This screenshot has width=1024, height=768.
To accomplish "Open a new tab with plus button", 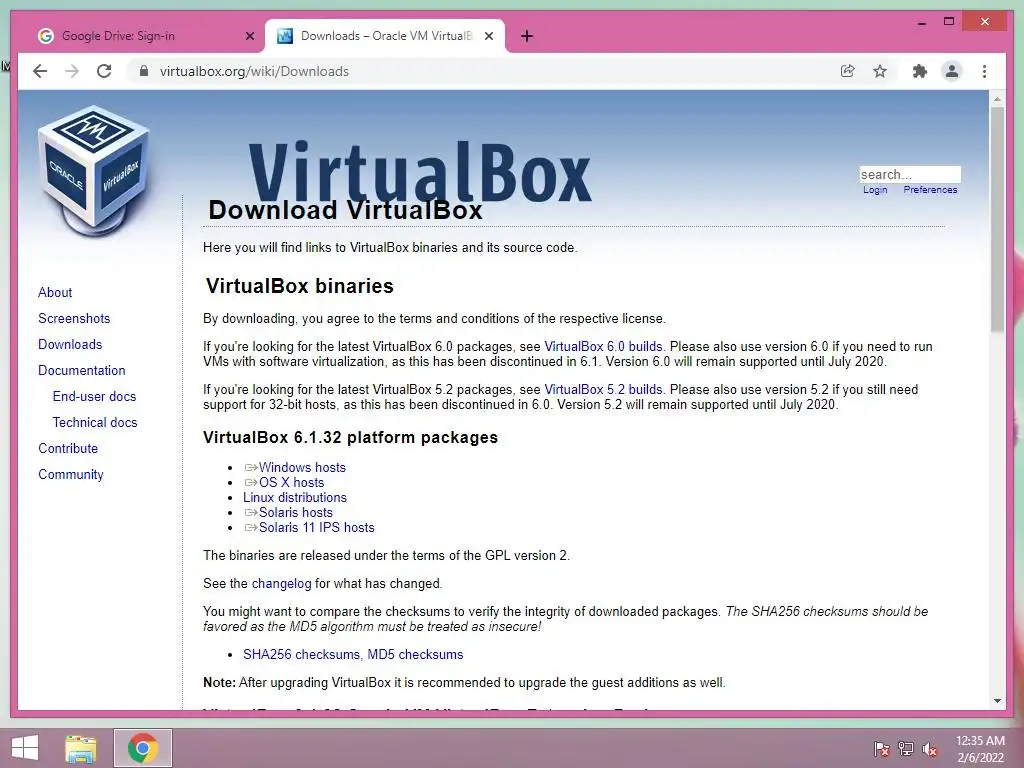I will pos(527,36).
